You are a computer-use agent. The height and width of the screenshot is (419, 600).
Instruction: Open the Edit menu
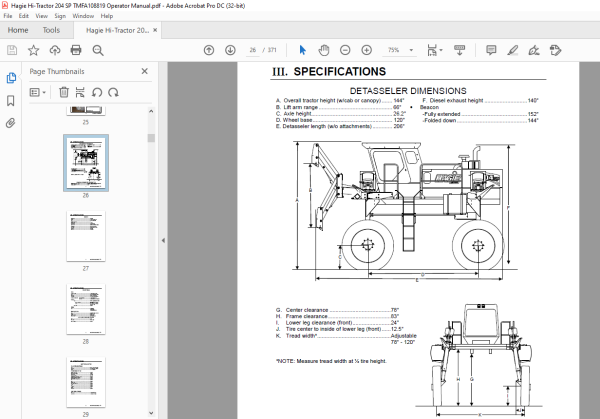(x=24, y=16)
